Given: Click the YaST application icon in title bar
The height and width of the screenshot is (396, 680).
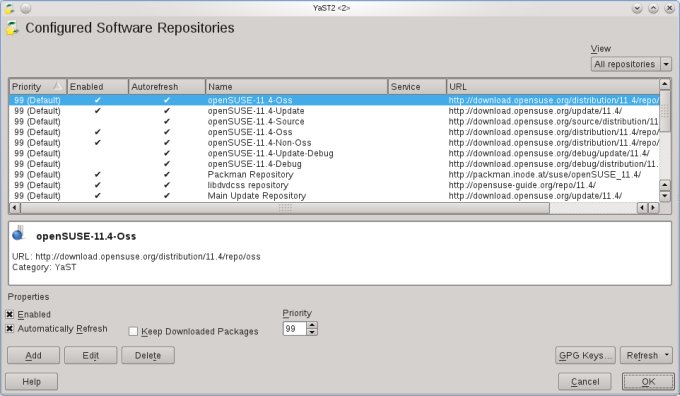Looking at the screenshot, I should [10, 8].
